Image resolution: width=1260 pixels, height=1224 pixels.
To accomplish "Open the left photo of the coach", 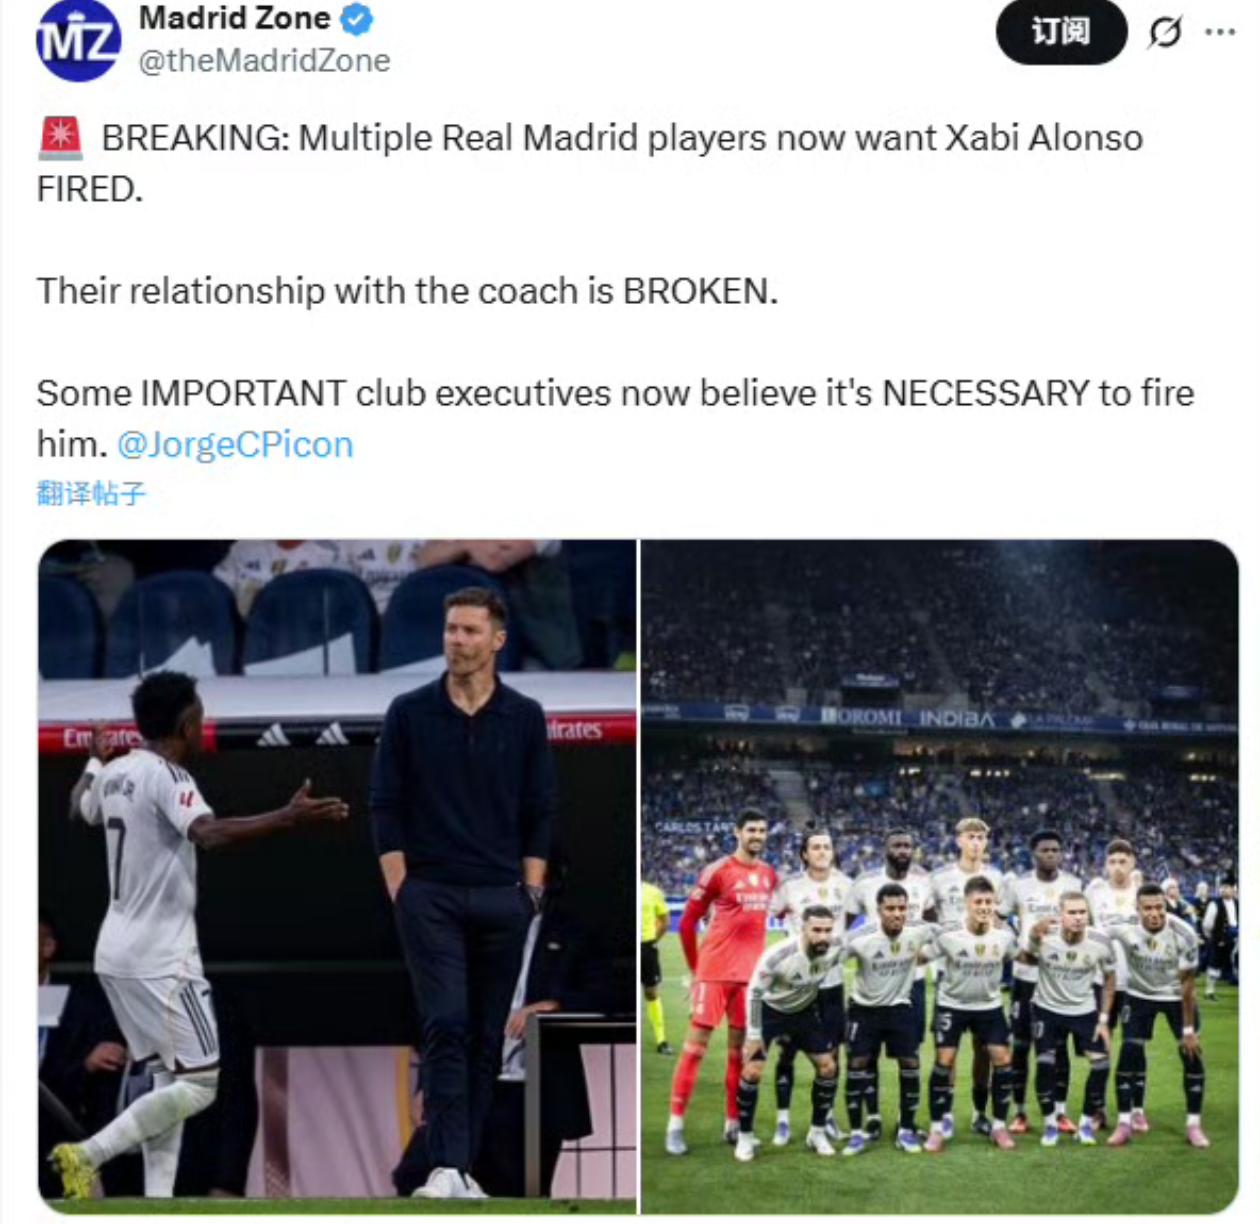I will click(x=337, y=877).
